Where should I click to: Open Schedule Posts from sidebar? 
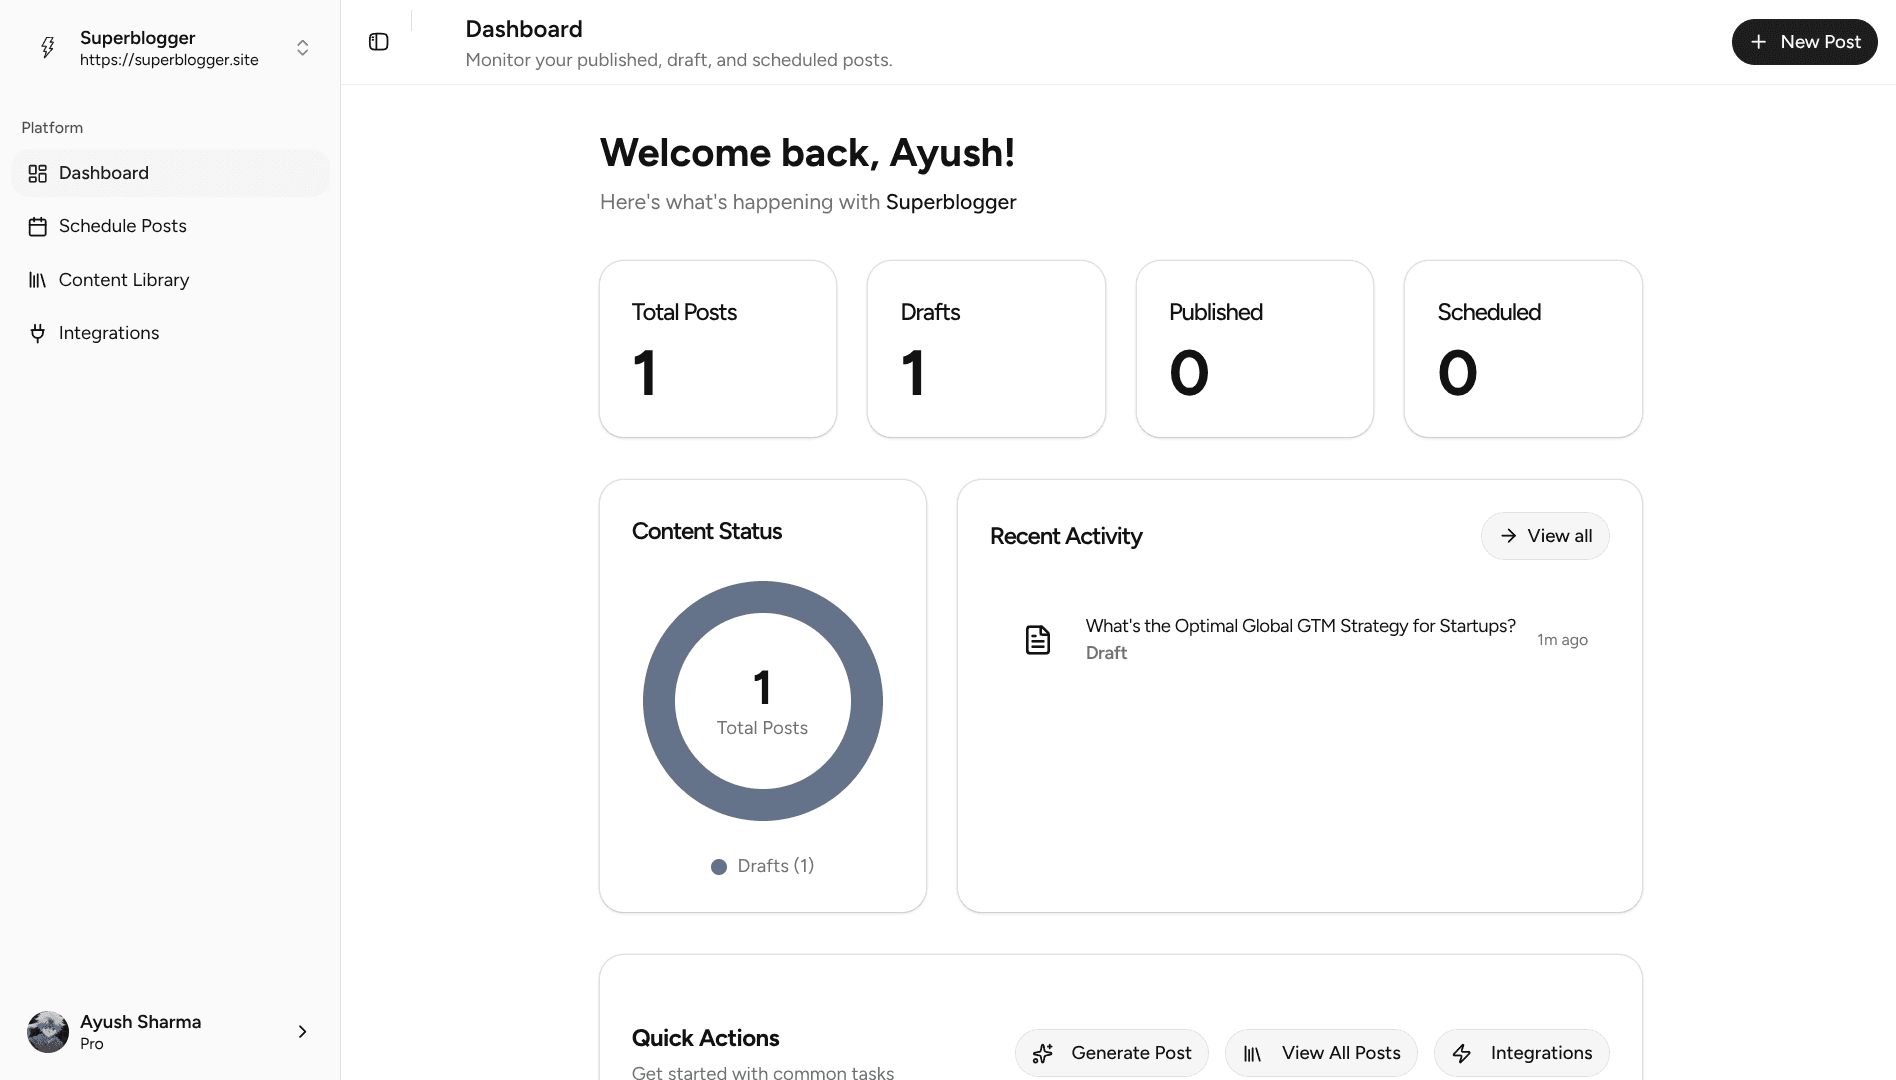click(122, 226)
